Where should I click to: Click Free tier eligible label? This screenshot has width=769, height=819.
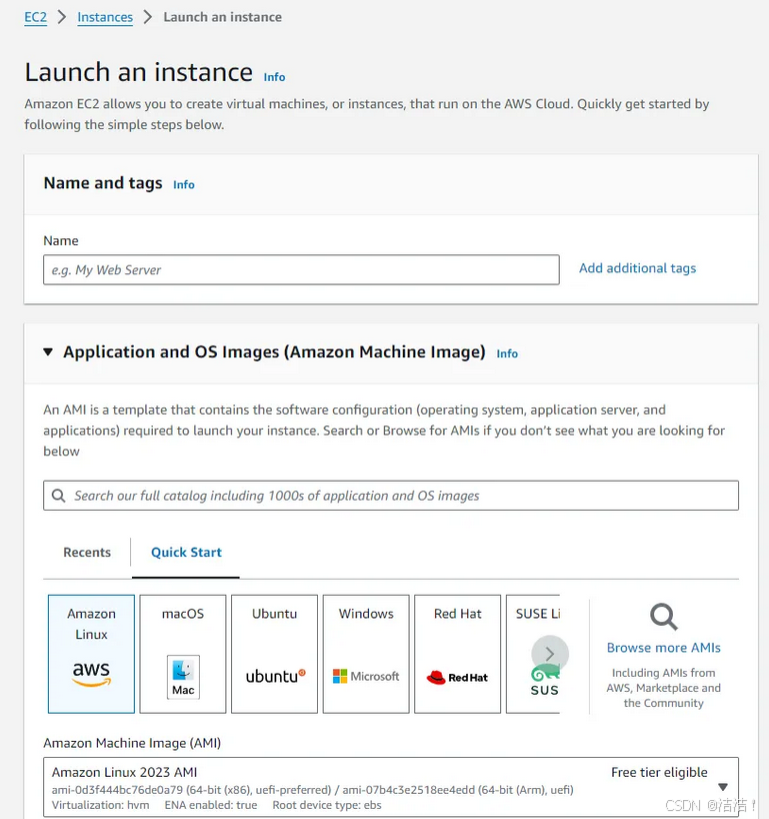pyautogui.click(x=659, y=772)
